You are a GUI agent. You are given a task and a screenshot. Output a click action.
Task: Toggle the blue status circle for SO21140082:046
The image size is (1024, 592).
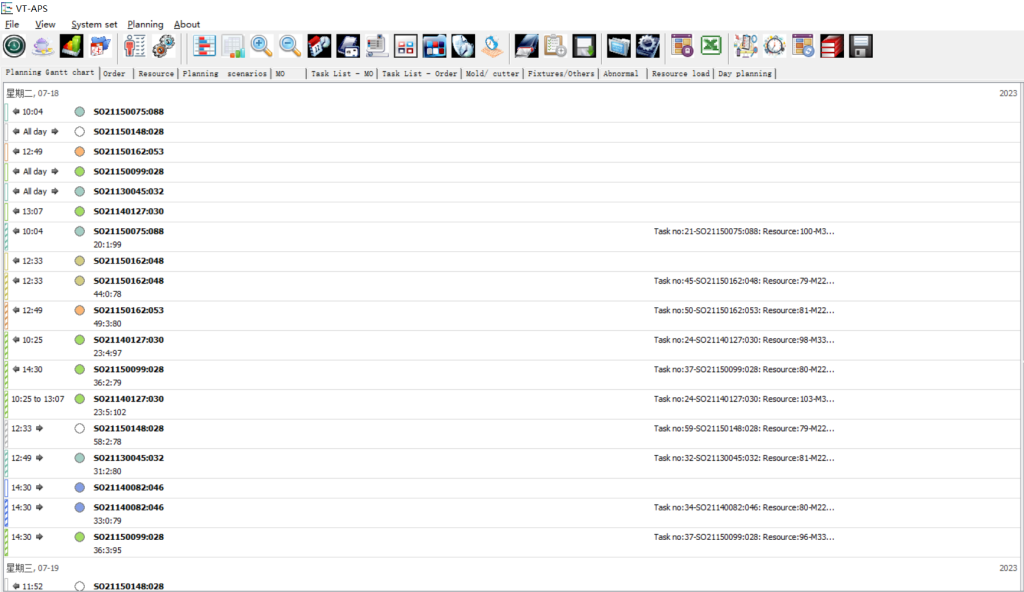click(80, 487)
